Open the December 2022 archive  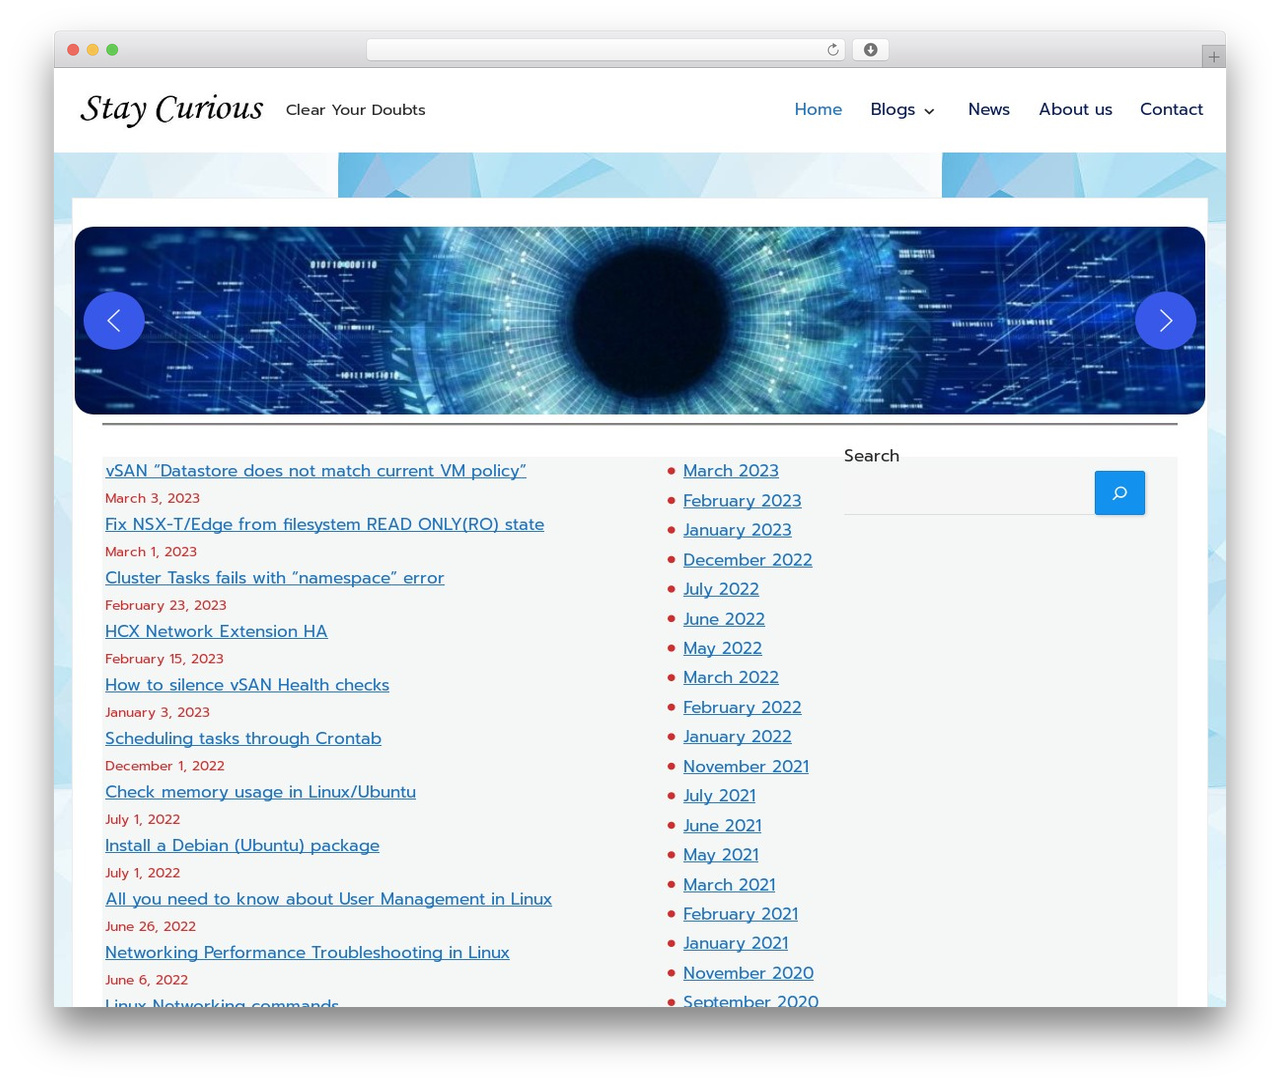click(748, 560)
